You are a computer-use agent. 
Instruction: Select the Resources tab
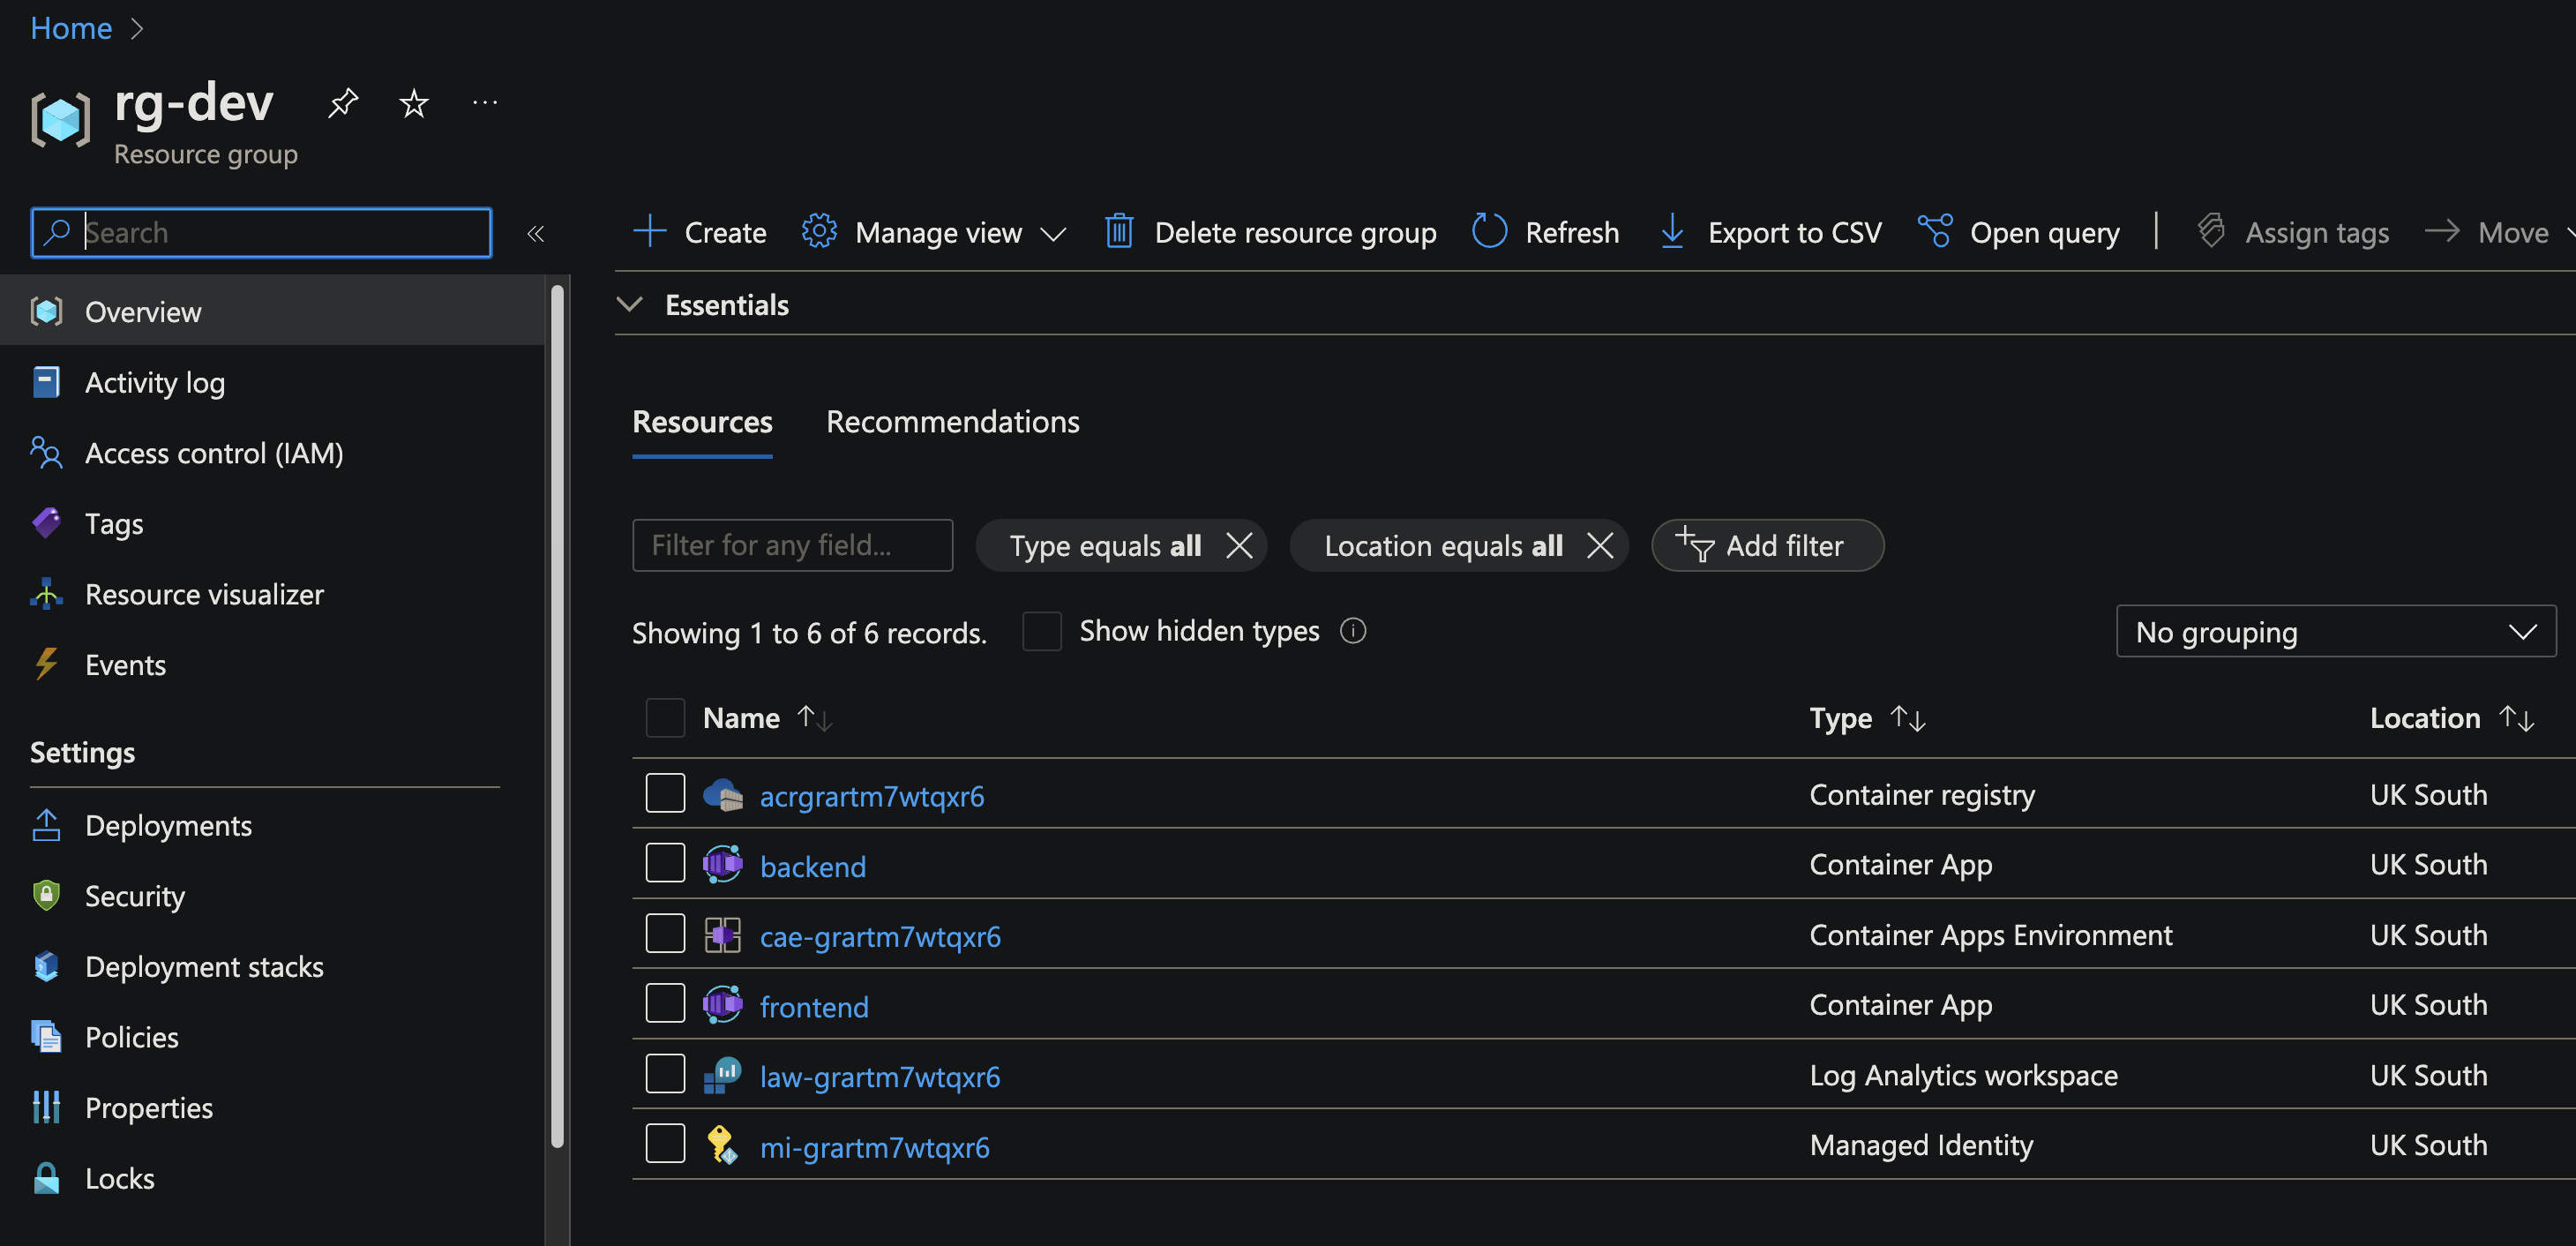pyautogui.click(x=702, y=421)
